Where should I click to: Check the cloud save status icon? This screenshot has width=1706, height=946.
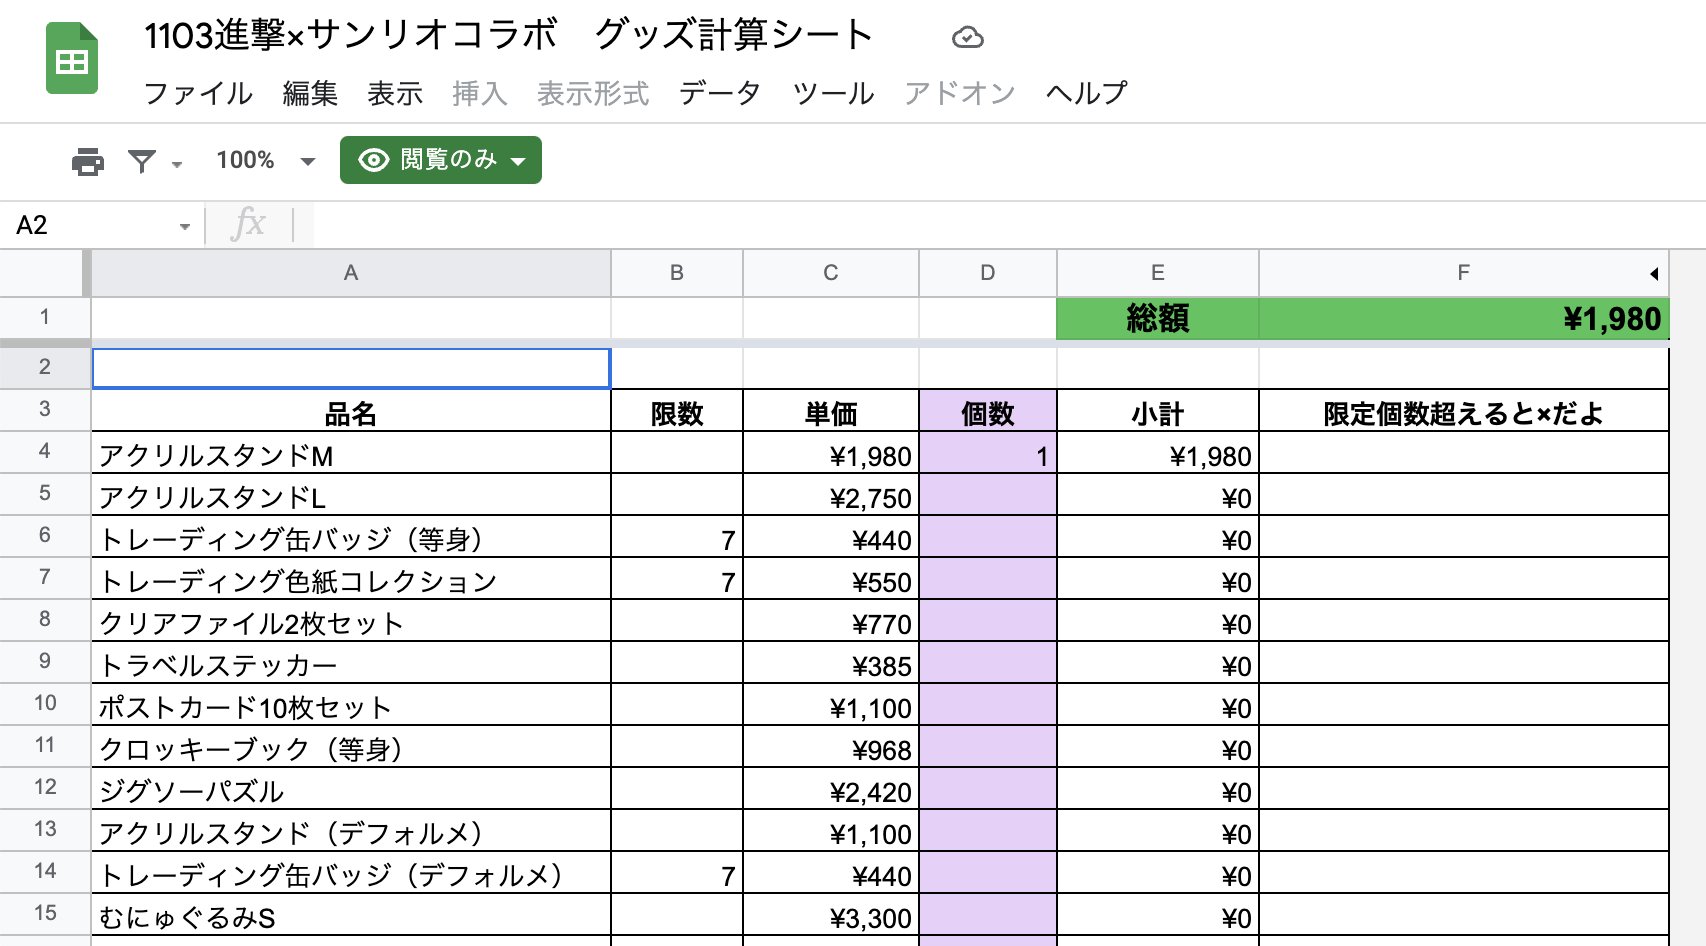point(967,38)
